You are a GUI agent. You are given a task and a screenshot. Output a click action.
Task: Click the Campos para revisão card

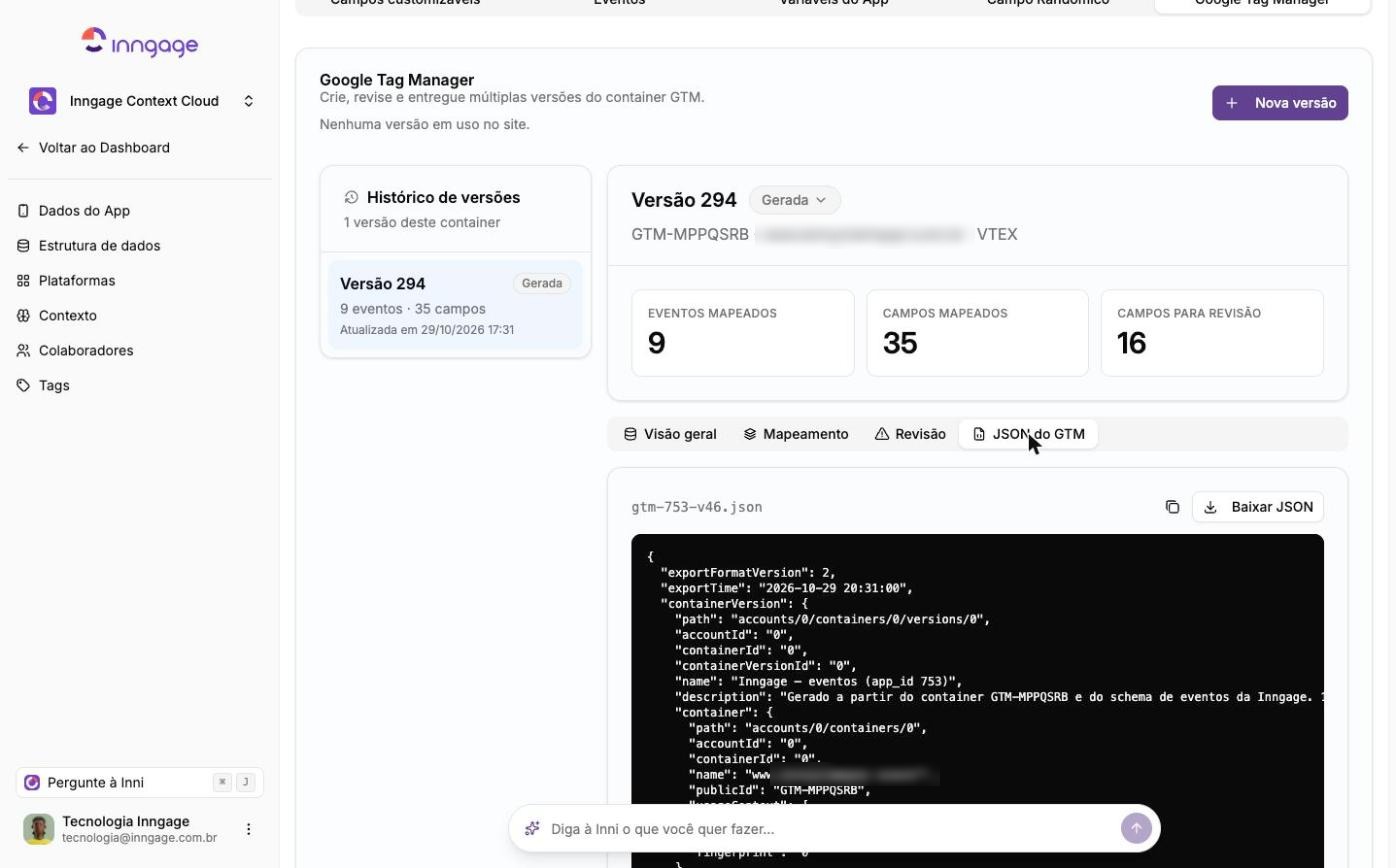tap(1212, 333)
